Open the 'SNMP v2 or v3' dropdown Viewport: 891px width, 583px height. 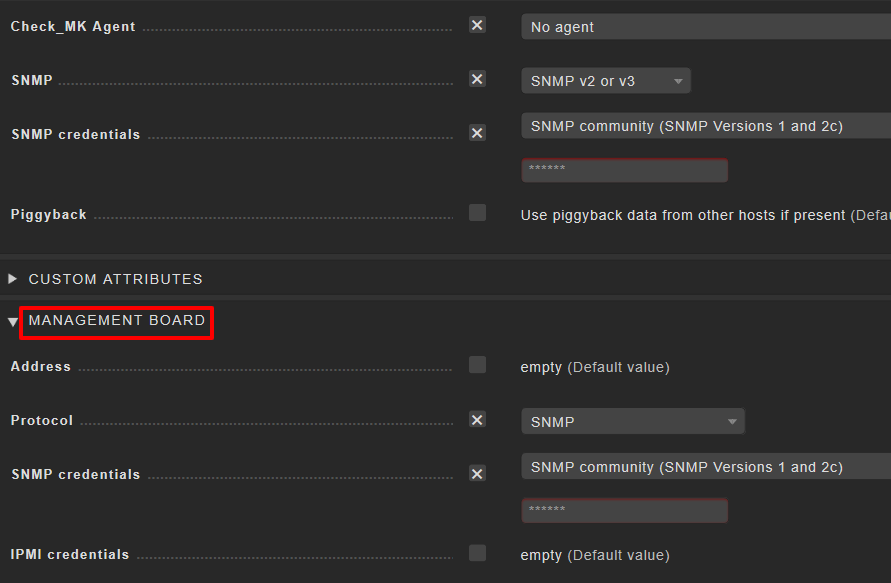coord(605,81)
